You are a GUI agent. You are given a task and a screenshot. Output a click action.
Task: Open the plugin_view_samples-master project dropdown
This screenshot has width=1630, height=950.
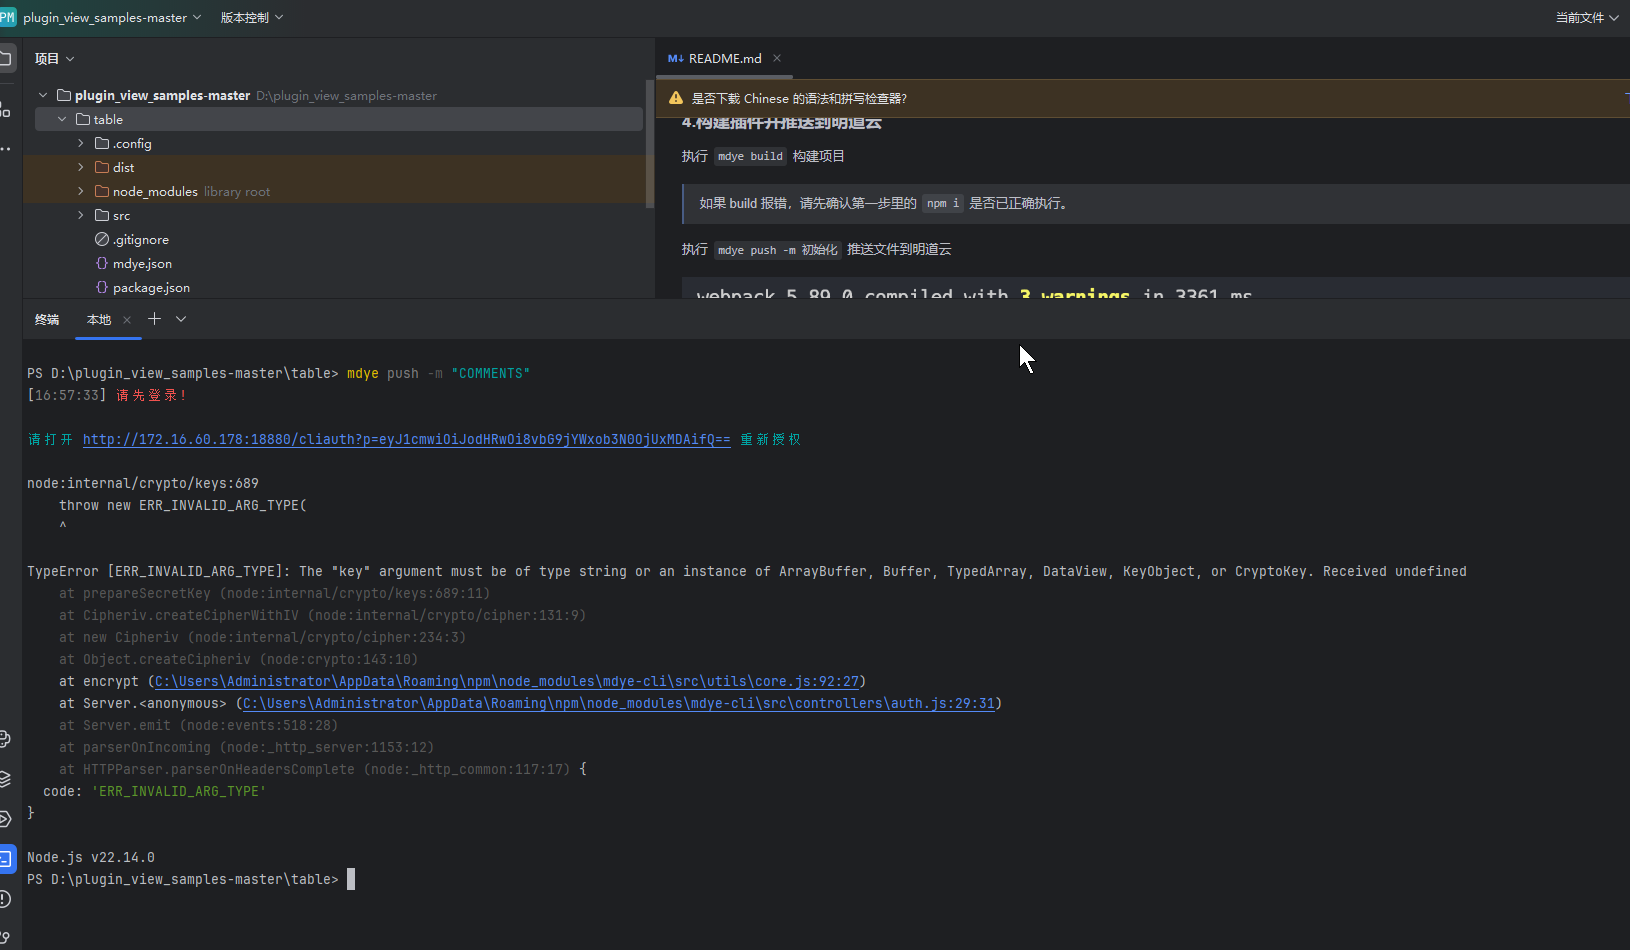(111, 17)
